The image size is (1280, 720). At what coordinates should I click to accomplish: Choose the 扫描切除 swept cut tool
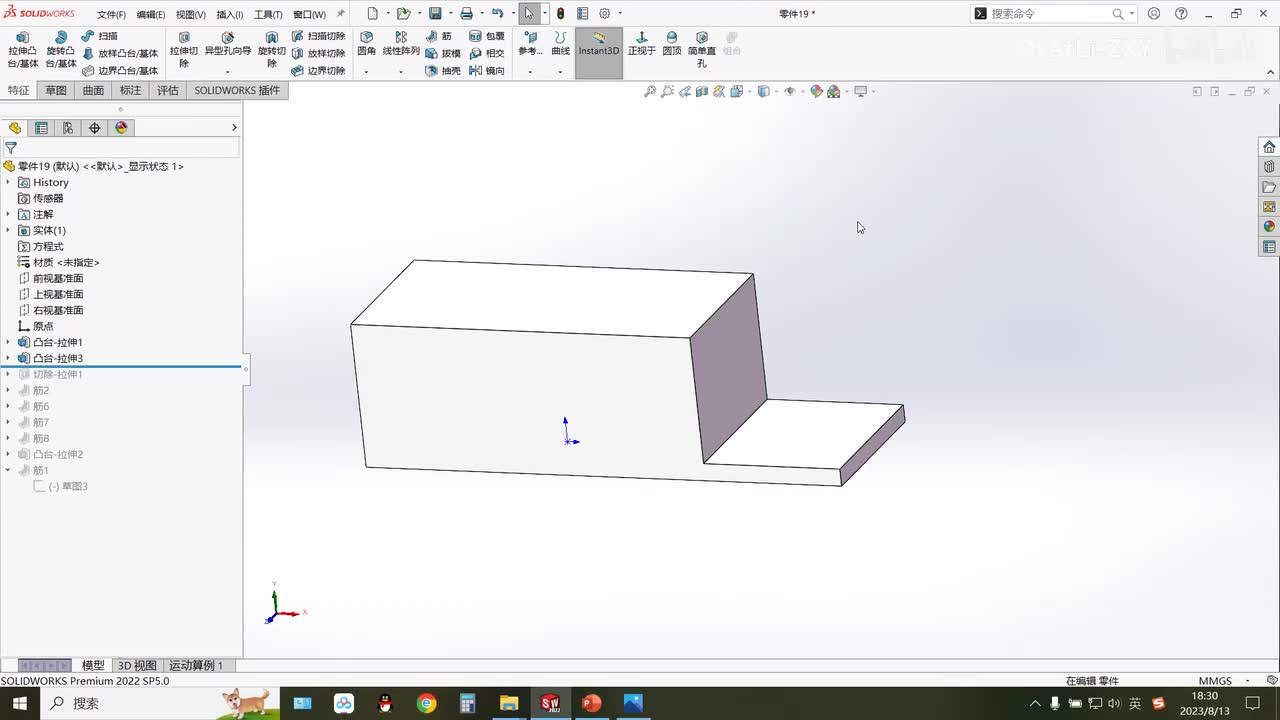click(318, 36)
